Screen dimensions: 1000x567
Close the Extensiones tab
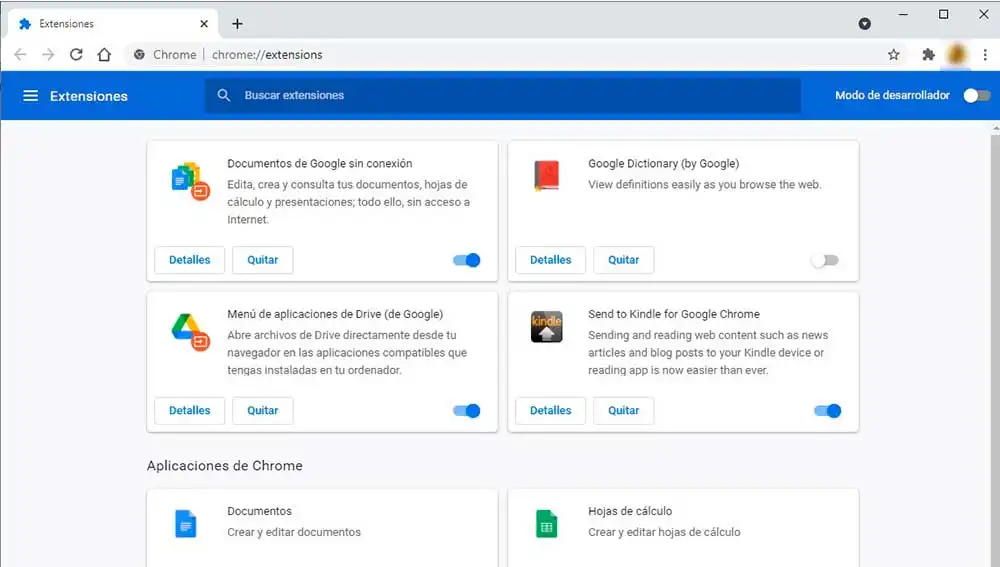204,24
